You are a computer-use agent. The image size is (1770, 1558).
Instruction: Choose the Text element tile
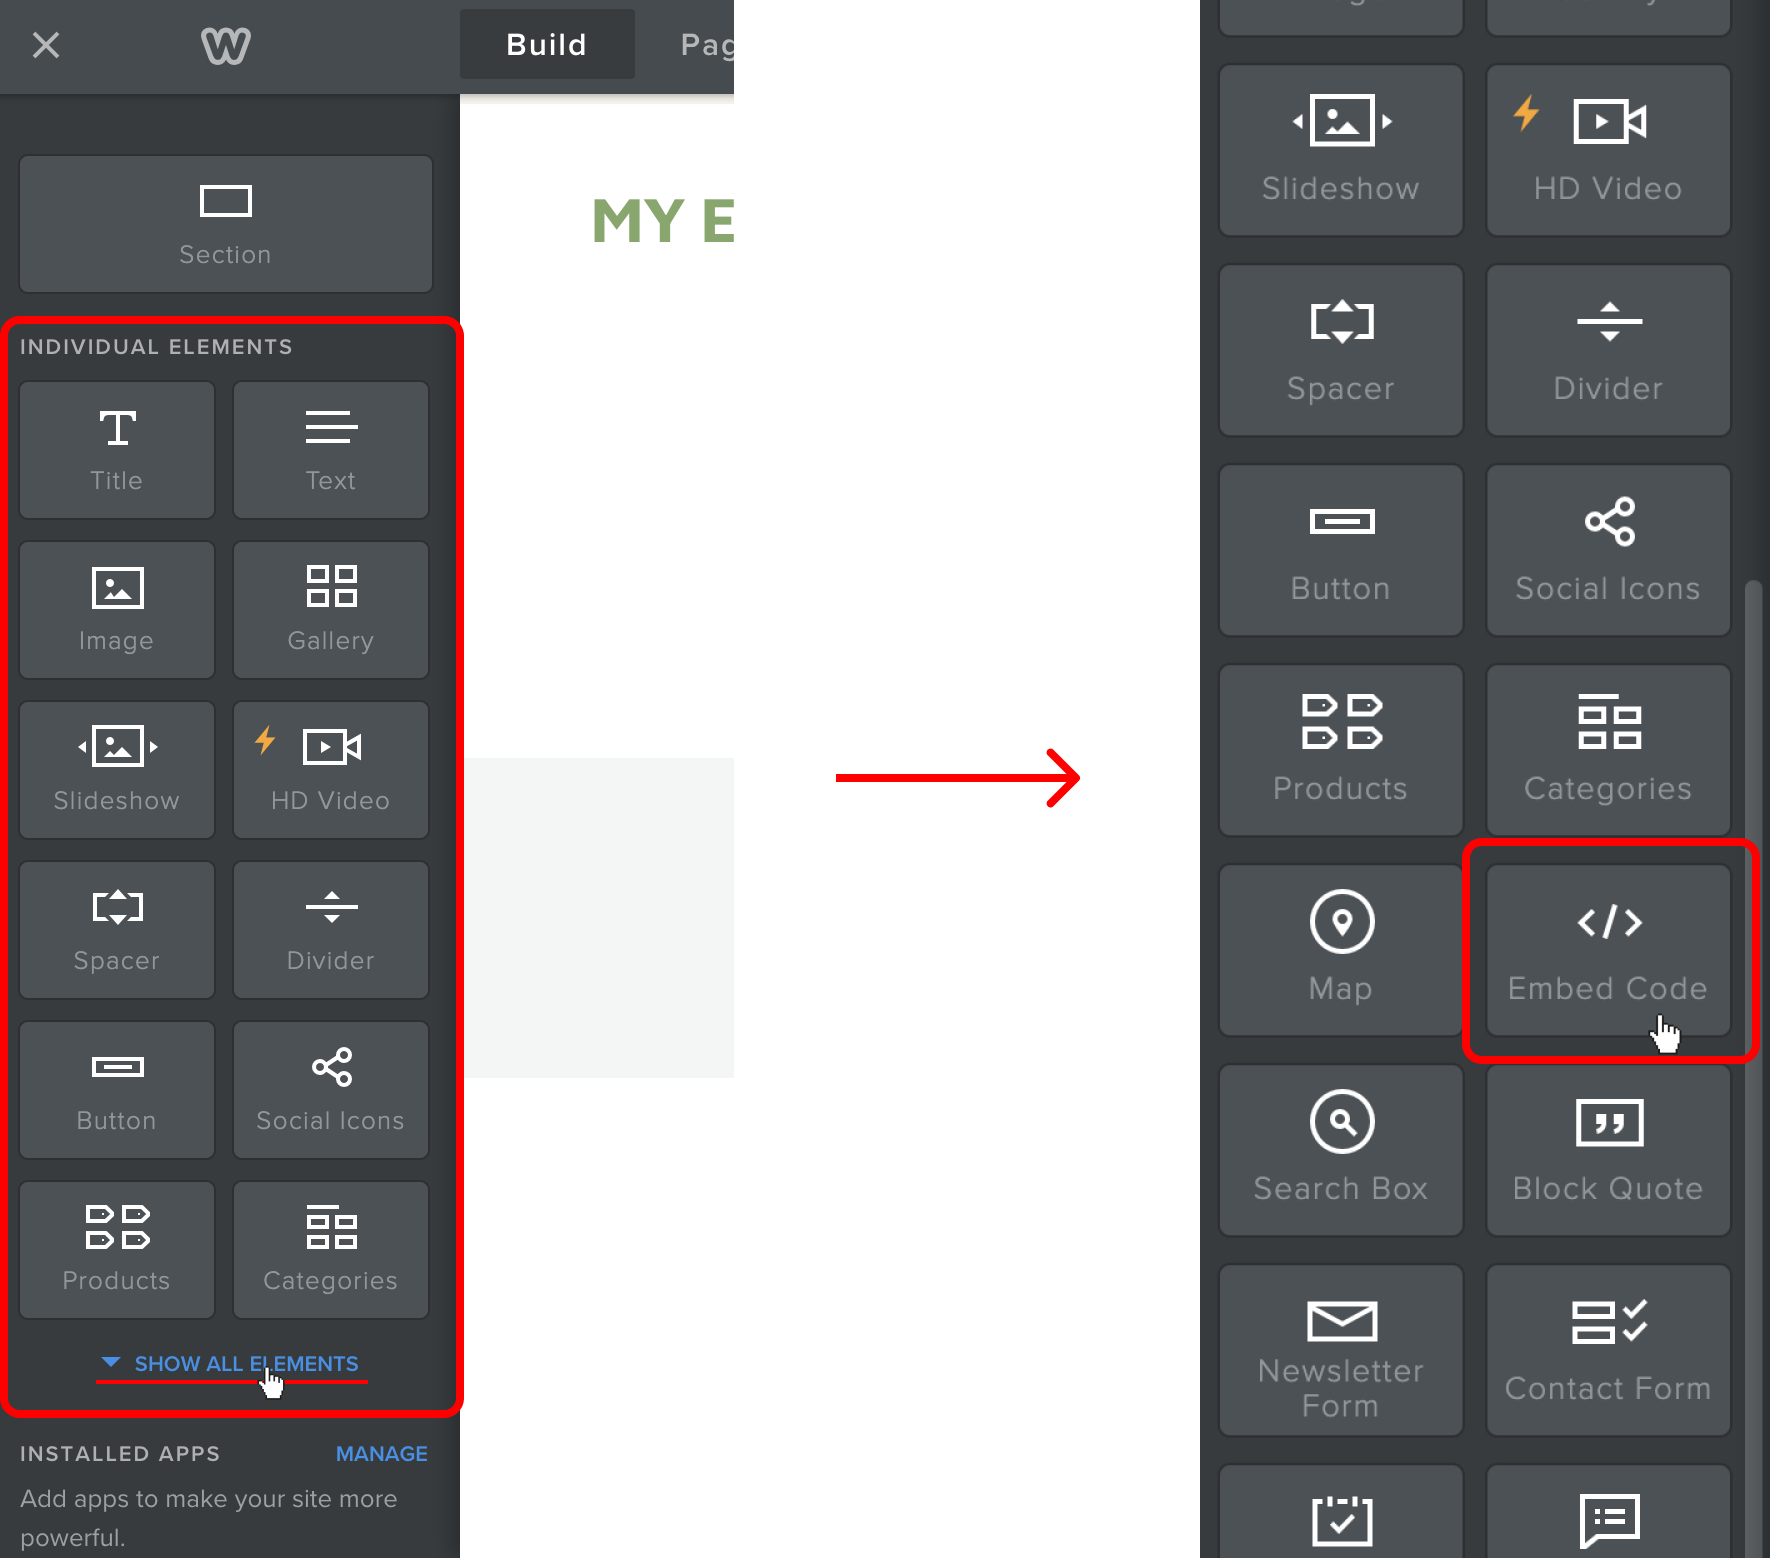click(331, 450)
